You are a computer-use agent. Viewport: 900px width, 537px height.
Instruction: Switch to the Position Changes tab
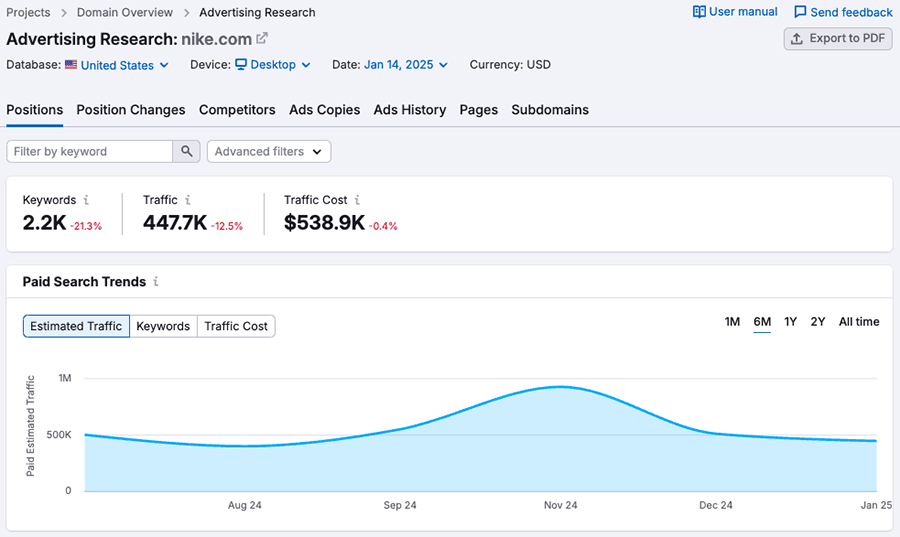(x=131, y=110)
